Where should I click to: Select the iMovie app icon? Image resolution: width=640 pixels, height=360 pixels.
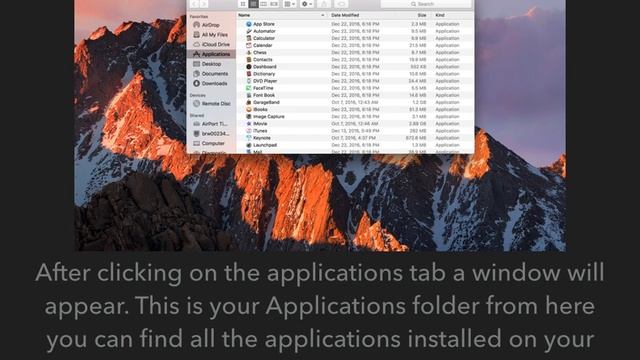(x=249, y=123)
